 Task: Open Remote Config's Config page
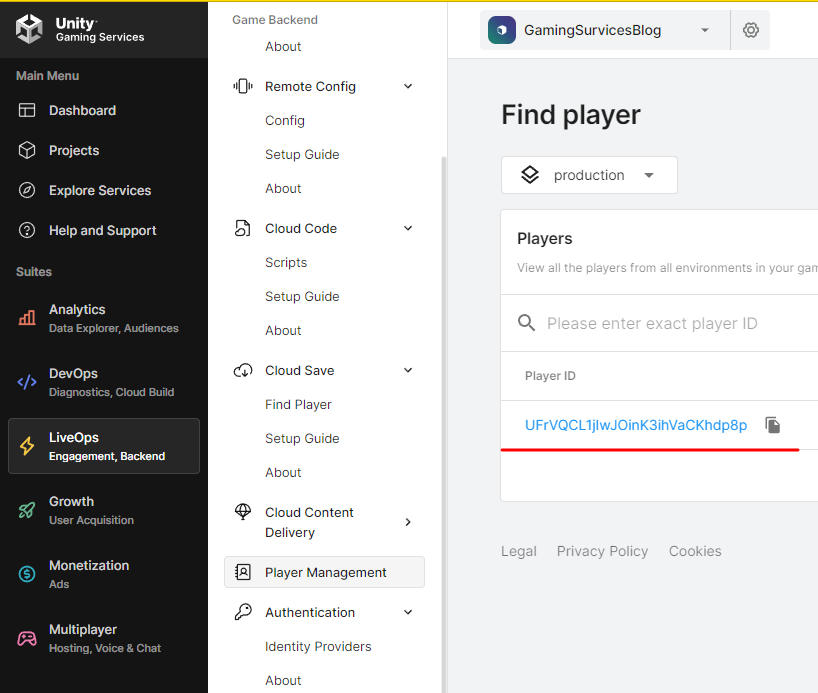(x=285, y=121)
